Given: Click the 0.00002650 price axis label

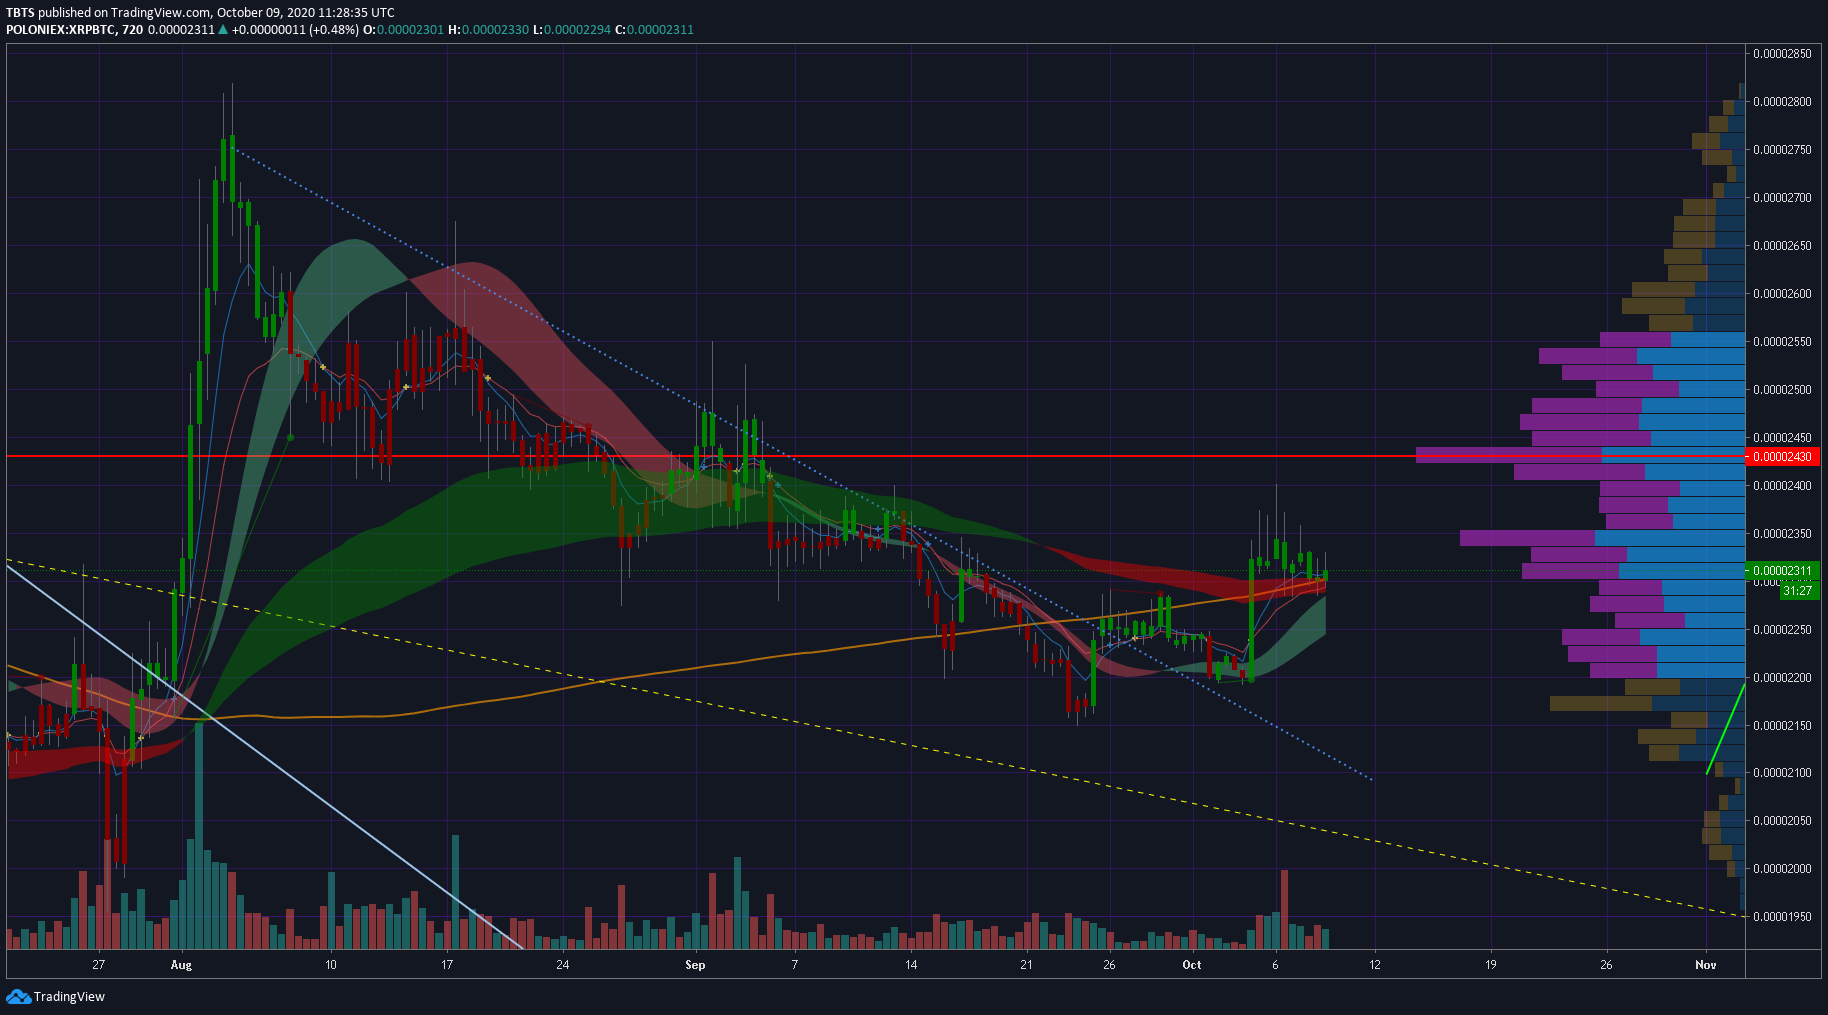Looking at the screenshot, I should pyautogui.click(x=1782, y=246).
